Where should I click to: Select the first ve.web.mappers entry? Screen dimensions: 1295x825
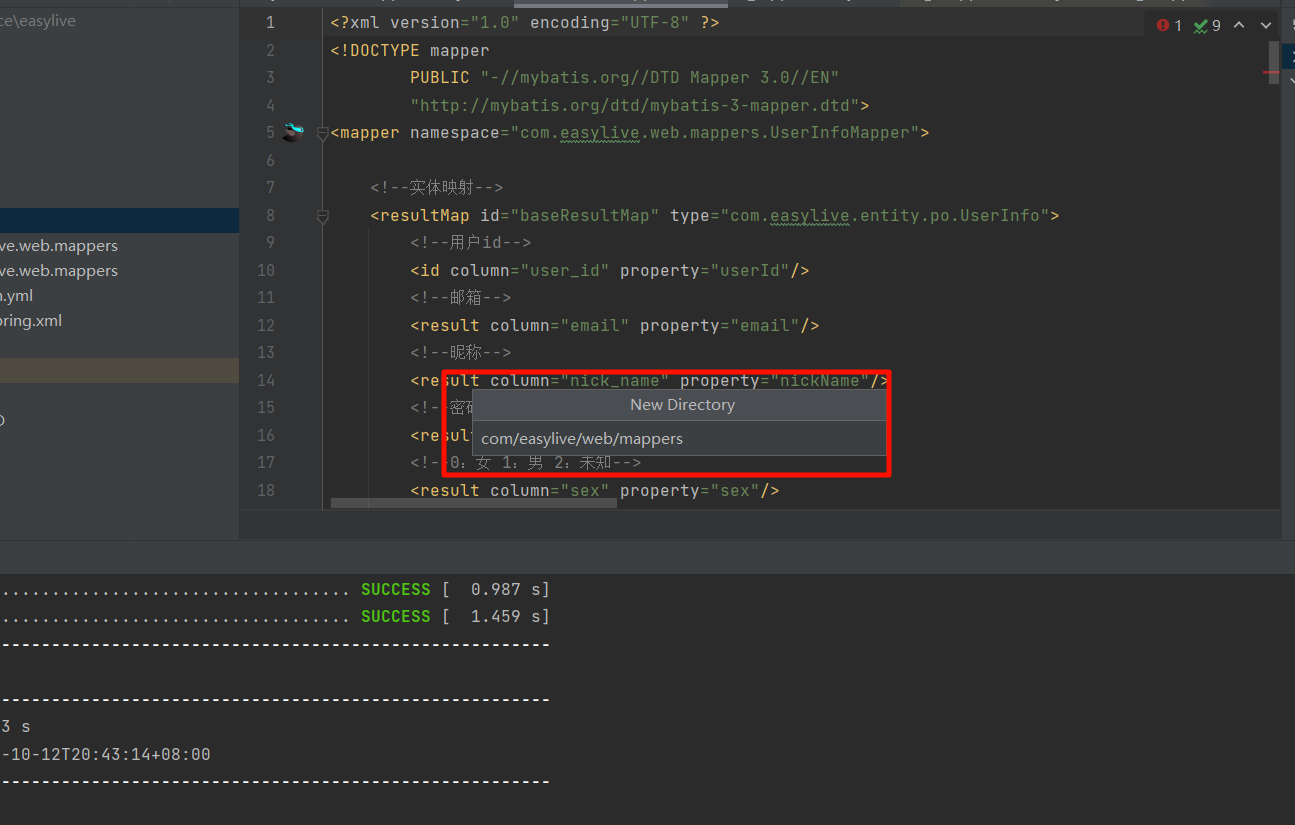pos(60,245)
